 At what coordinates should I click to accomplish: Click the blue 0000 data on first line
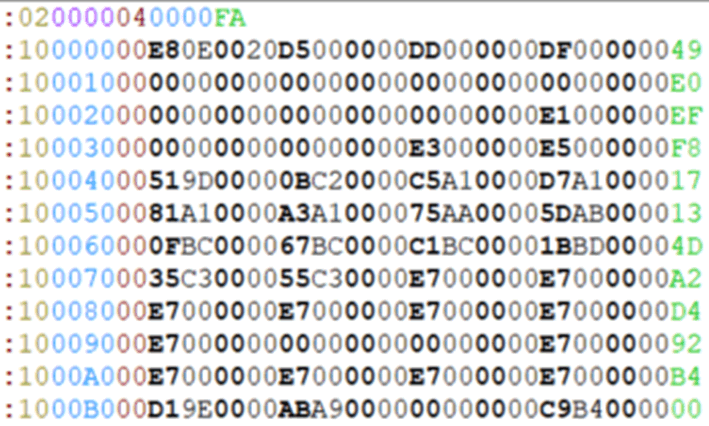(x=181, y=18)
